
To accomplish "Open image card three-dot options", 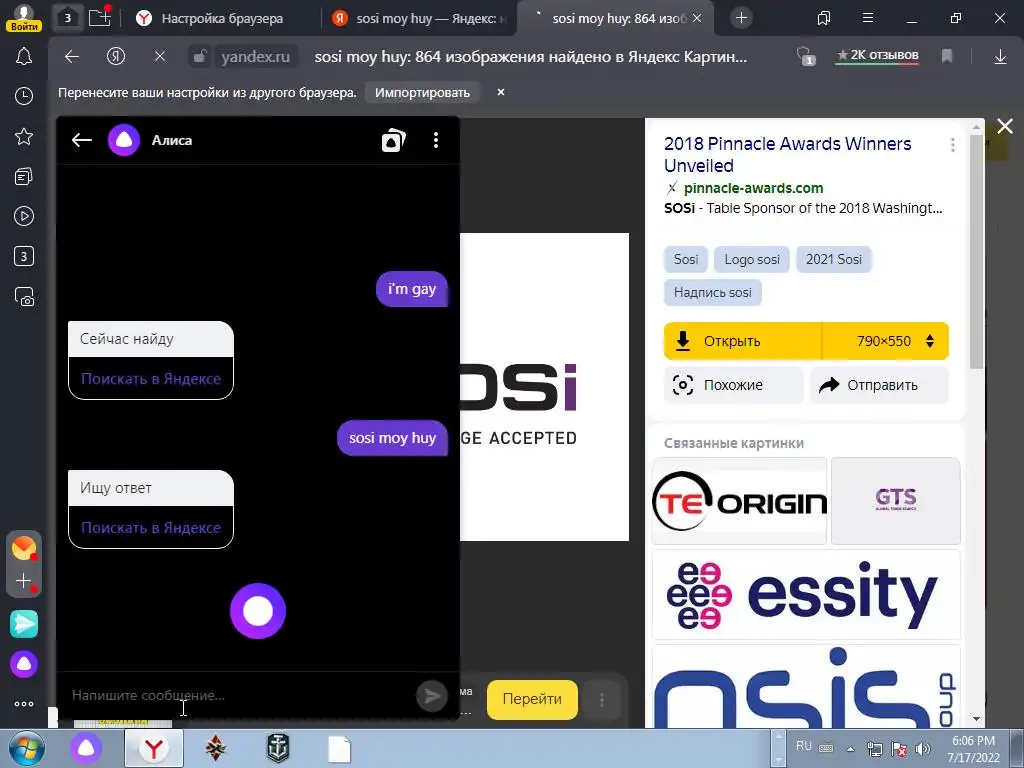I will [x=952, y=145].
